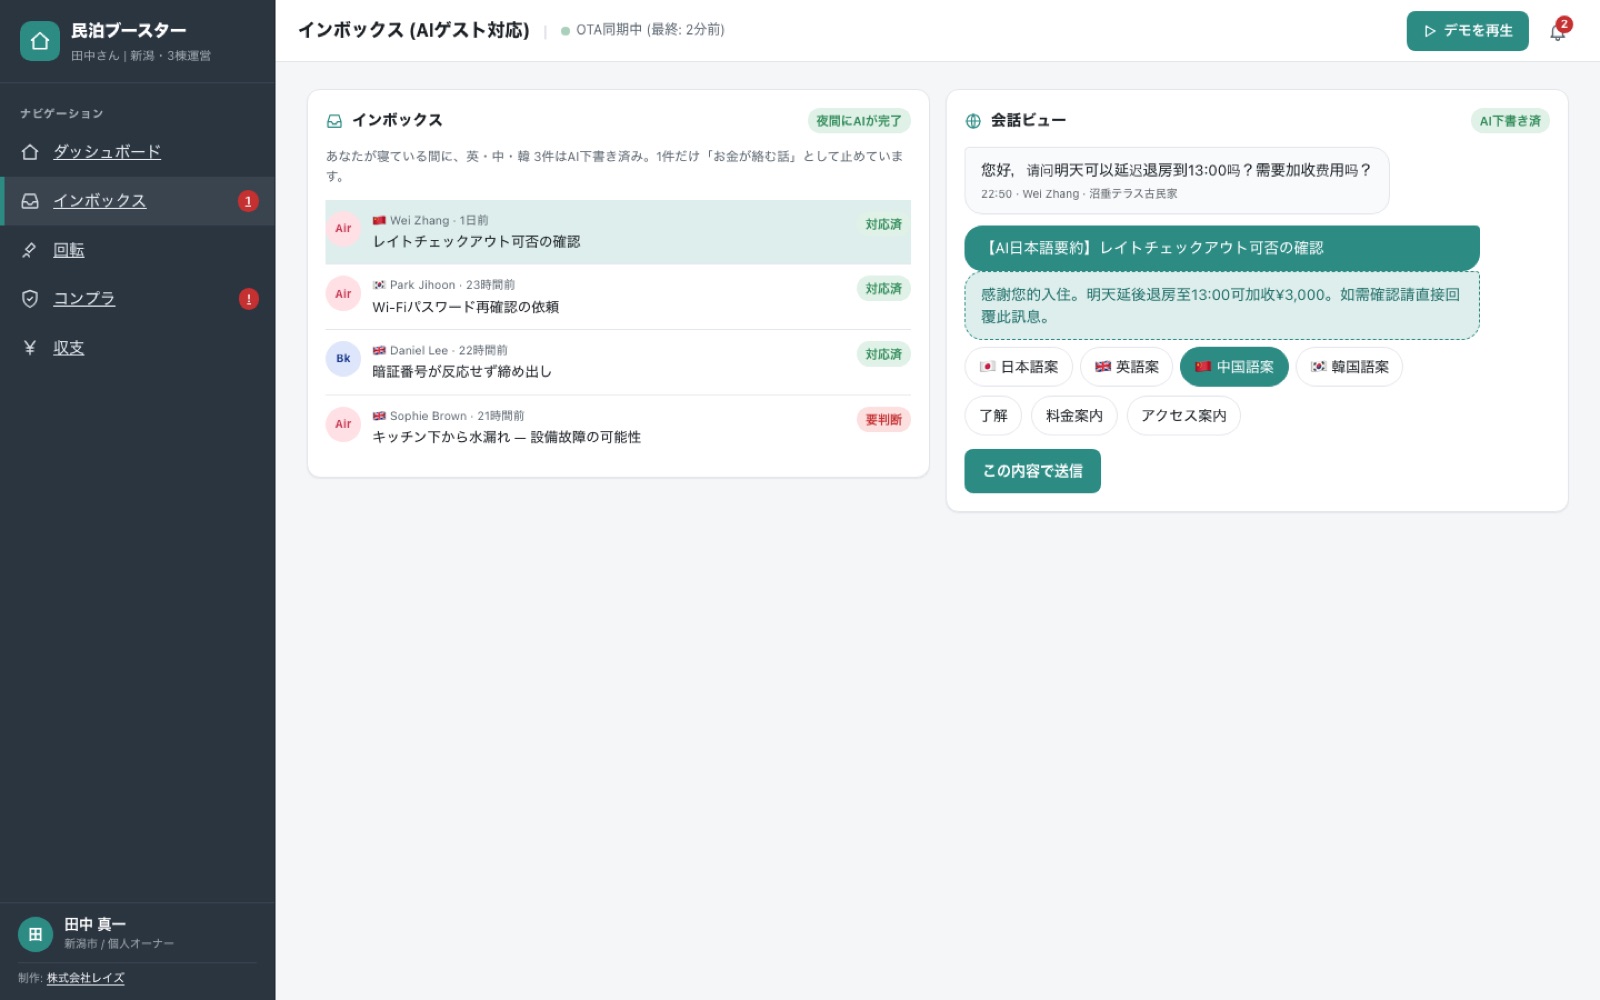
Task: Choose the 了解 quick reply chip
Action: coord(993,416)
